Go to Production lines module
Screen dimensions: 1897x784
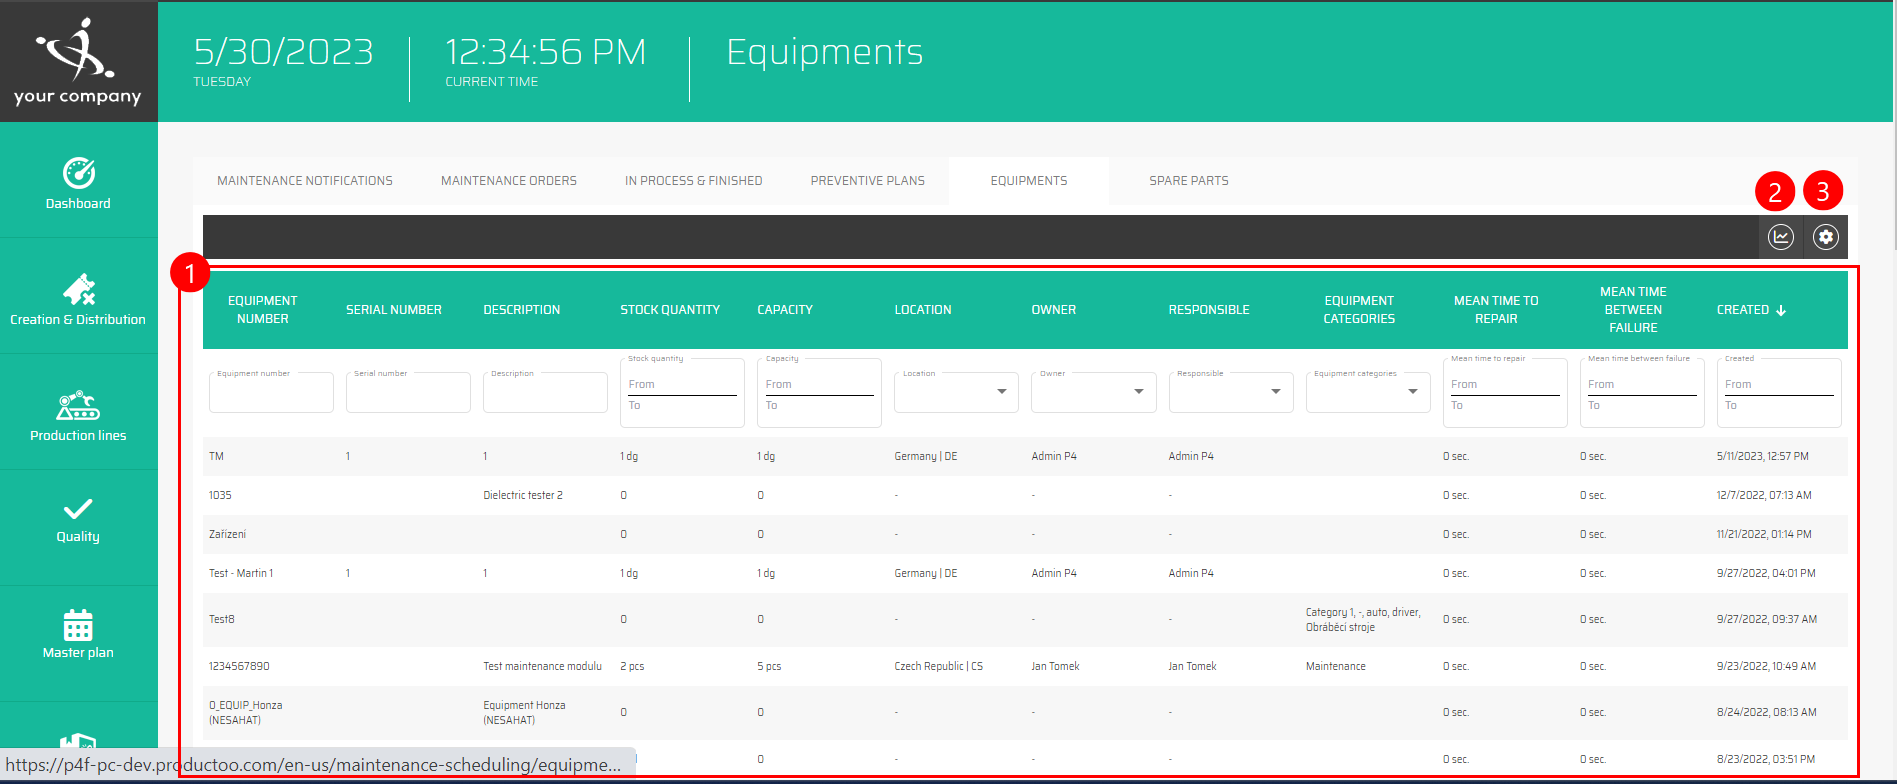[78, 416]
